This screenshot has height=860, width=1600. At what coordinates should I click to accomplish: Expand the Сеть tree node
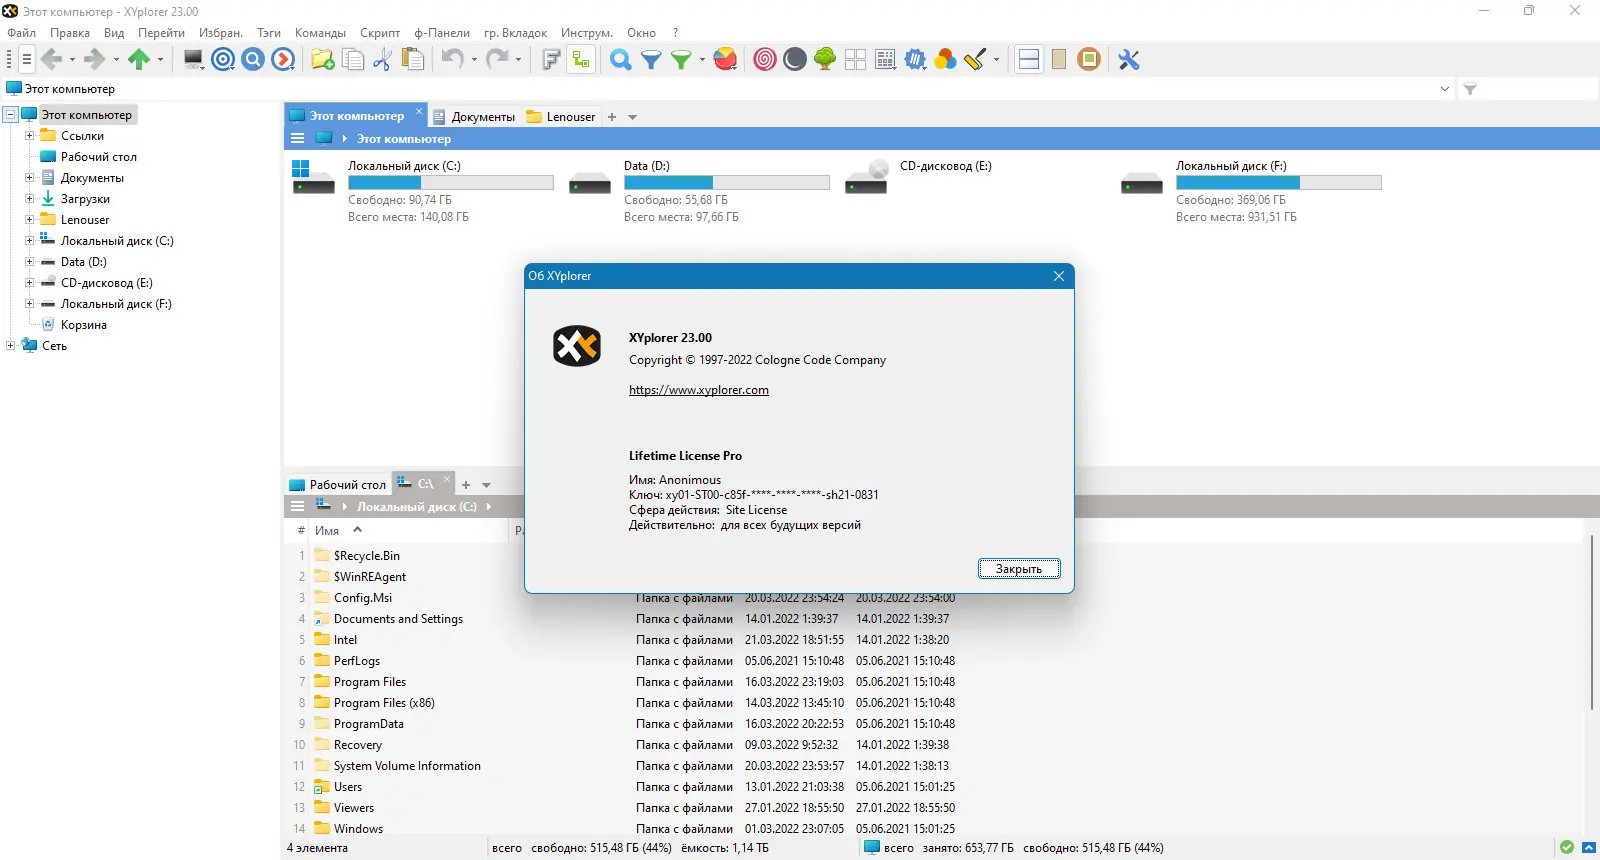(10, 346)
